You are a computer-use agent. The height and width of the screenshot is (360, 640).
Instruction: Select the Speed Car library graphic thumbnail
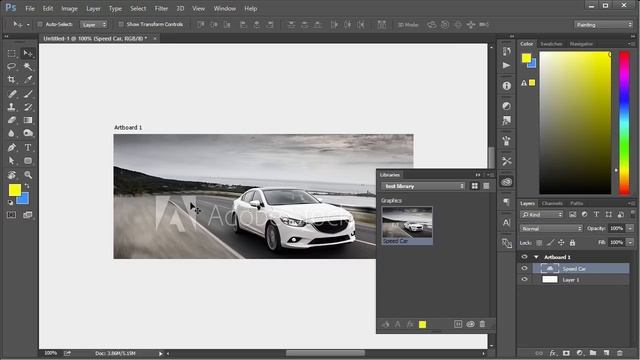tap(407, 222)
